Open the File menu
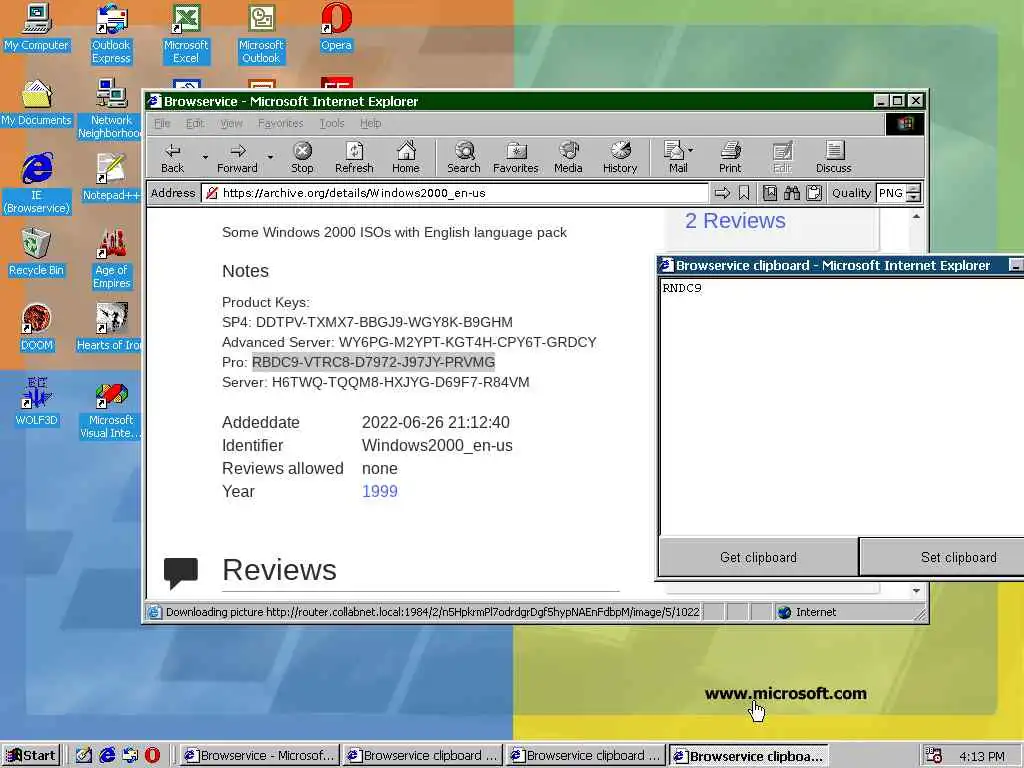 (162, 123)
